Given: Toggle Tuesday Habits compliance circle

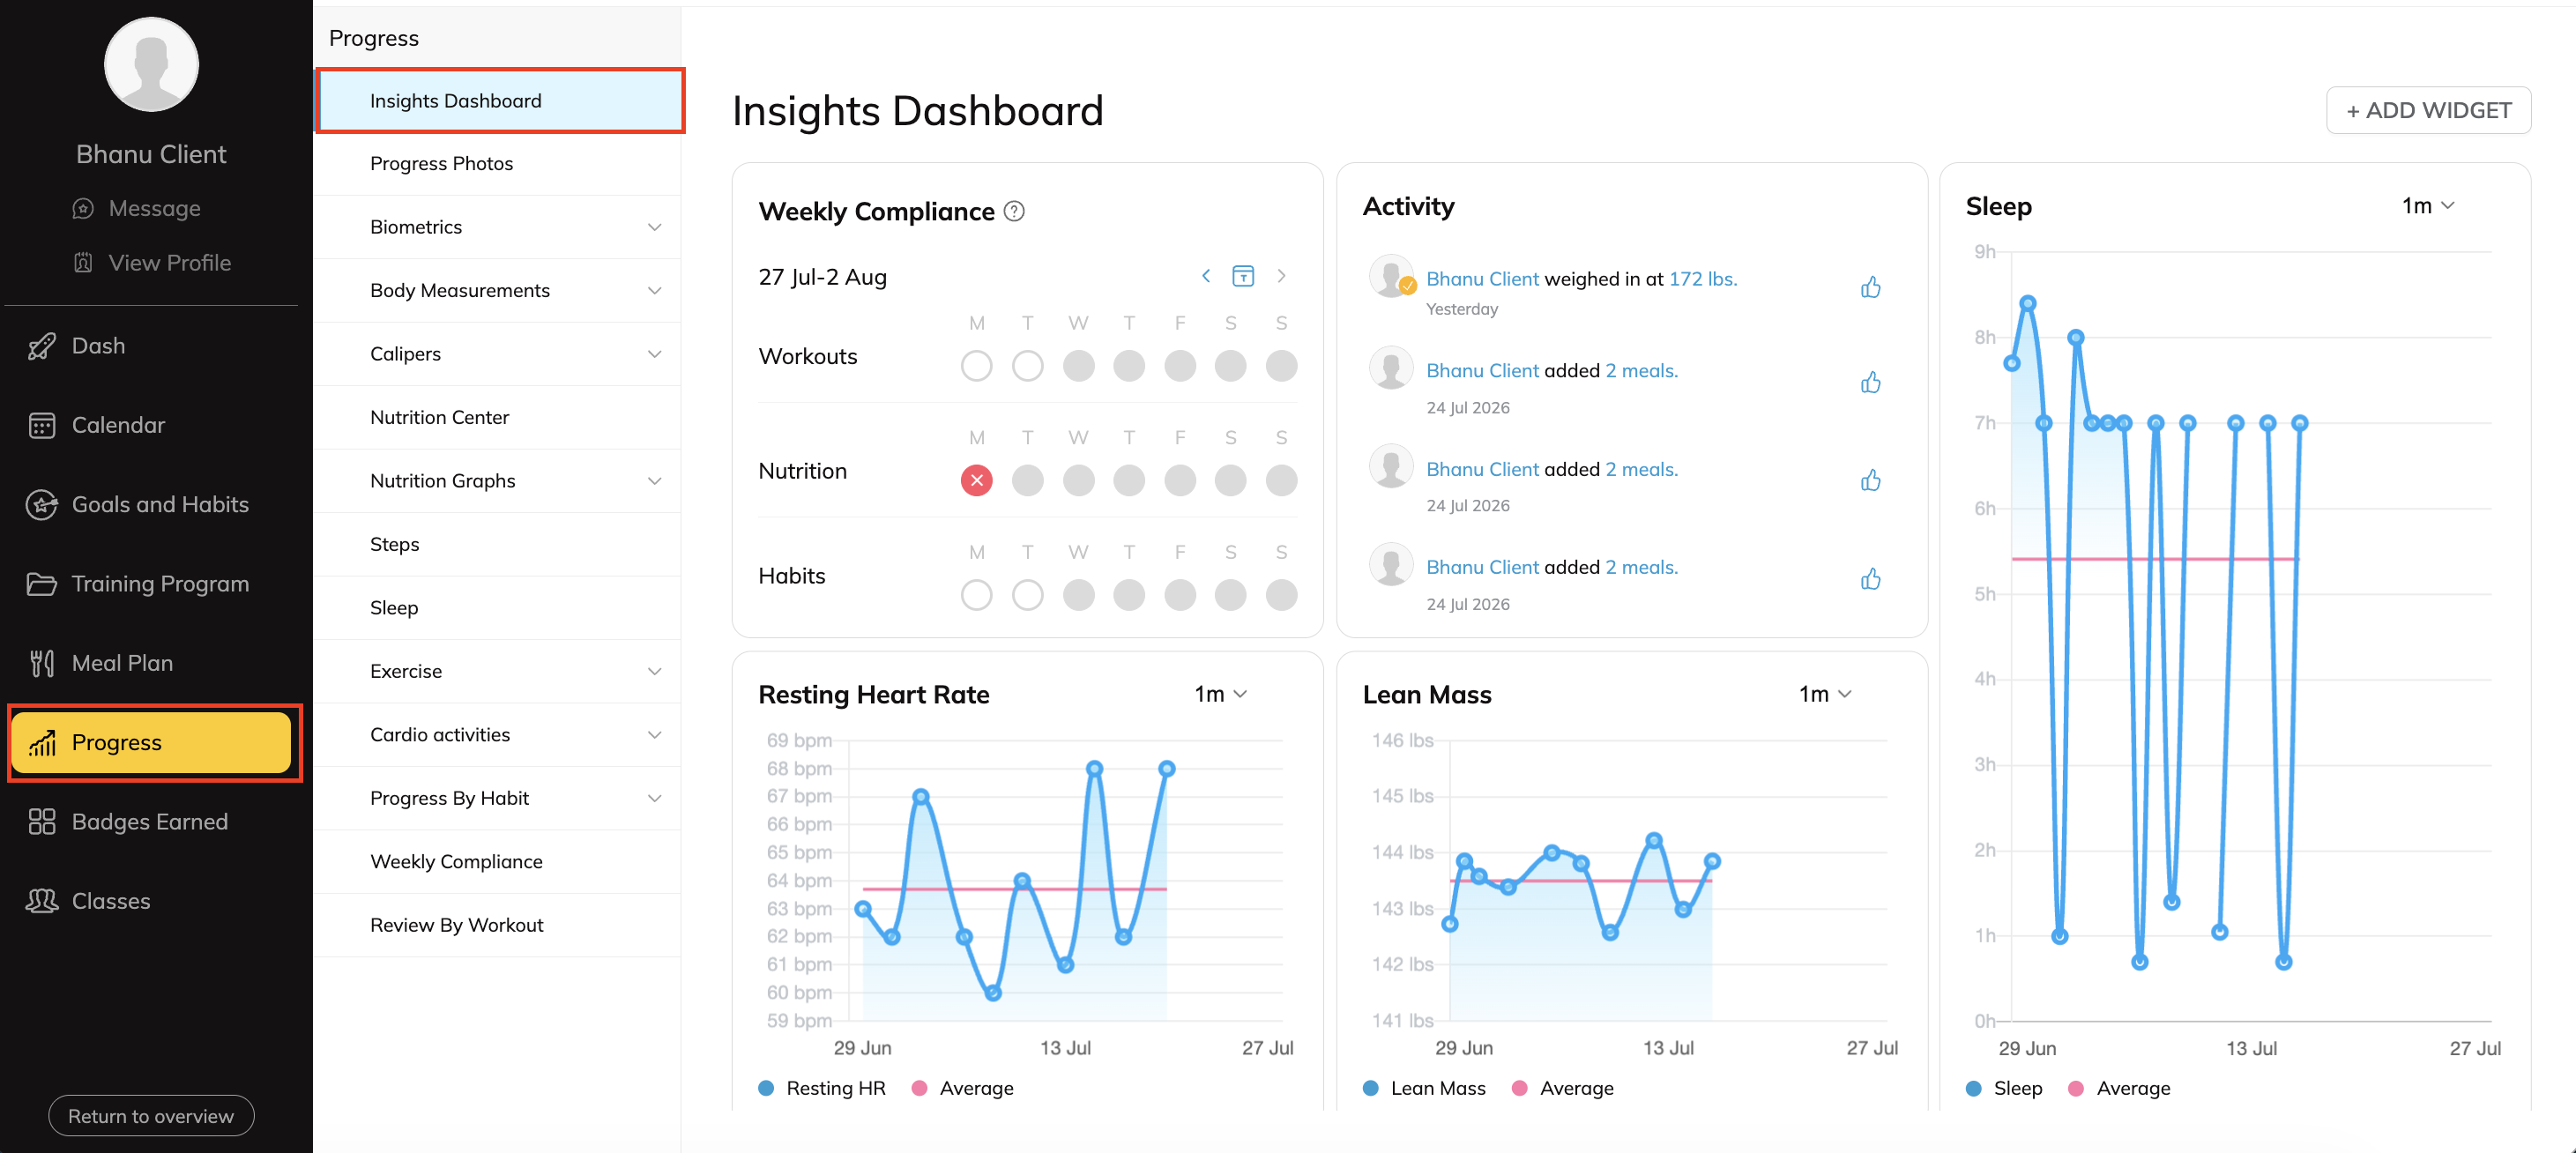Looking at the screenshot, I should pos(1027,595).
